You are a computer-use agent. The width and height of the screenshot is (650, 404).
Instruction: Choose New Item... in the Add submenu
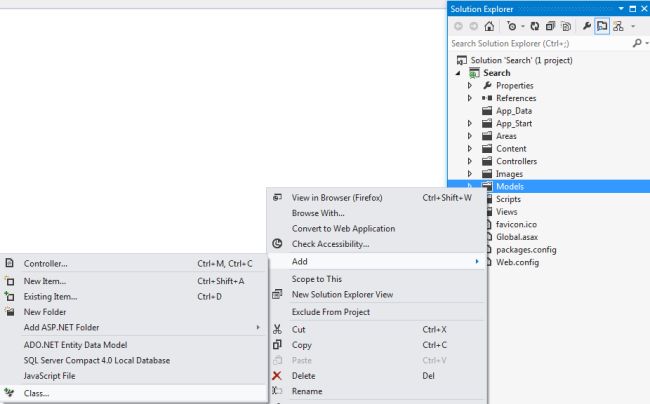[x=133, y=281]
